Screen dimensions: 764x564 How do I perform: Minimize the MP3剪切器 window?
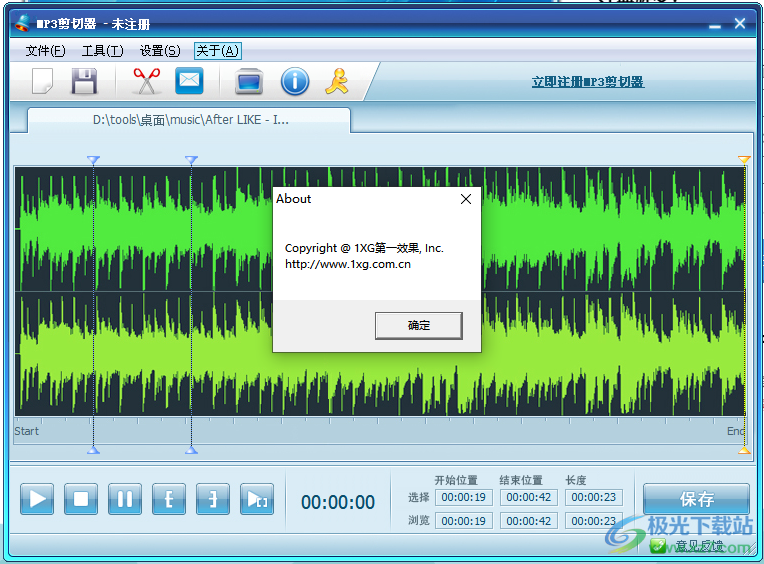point(714,26)
